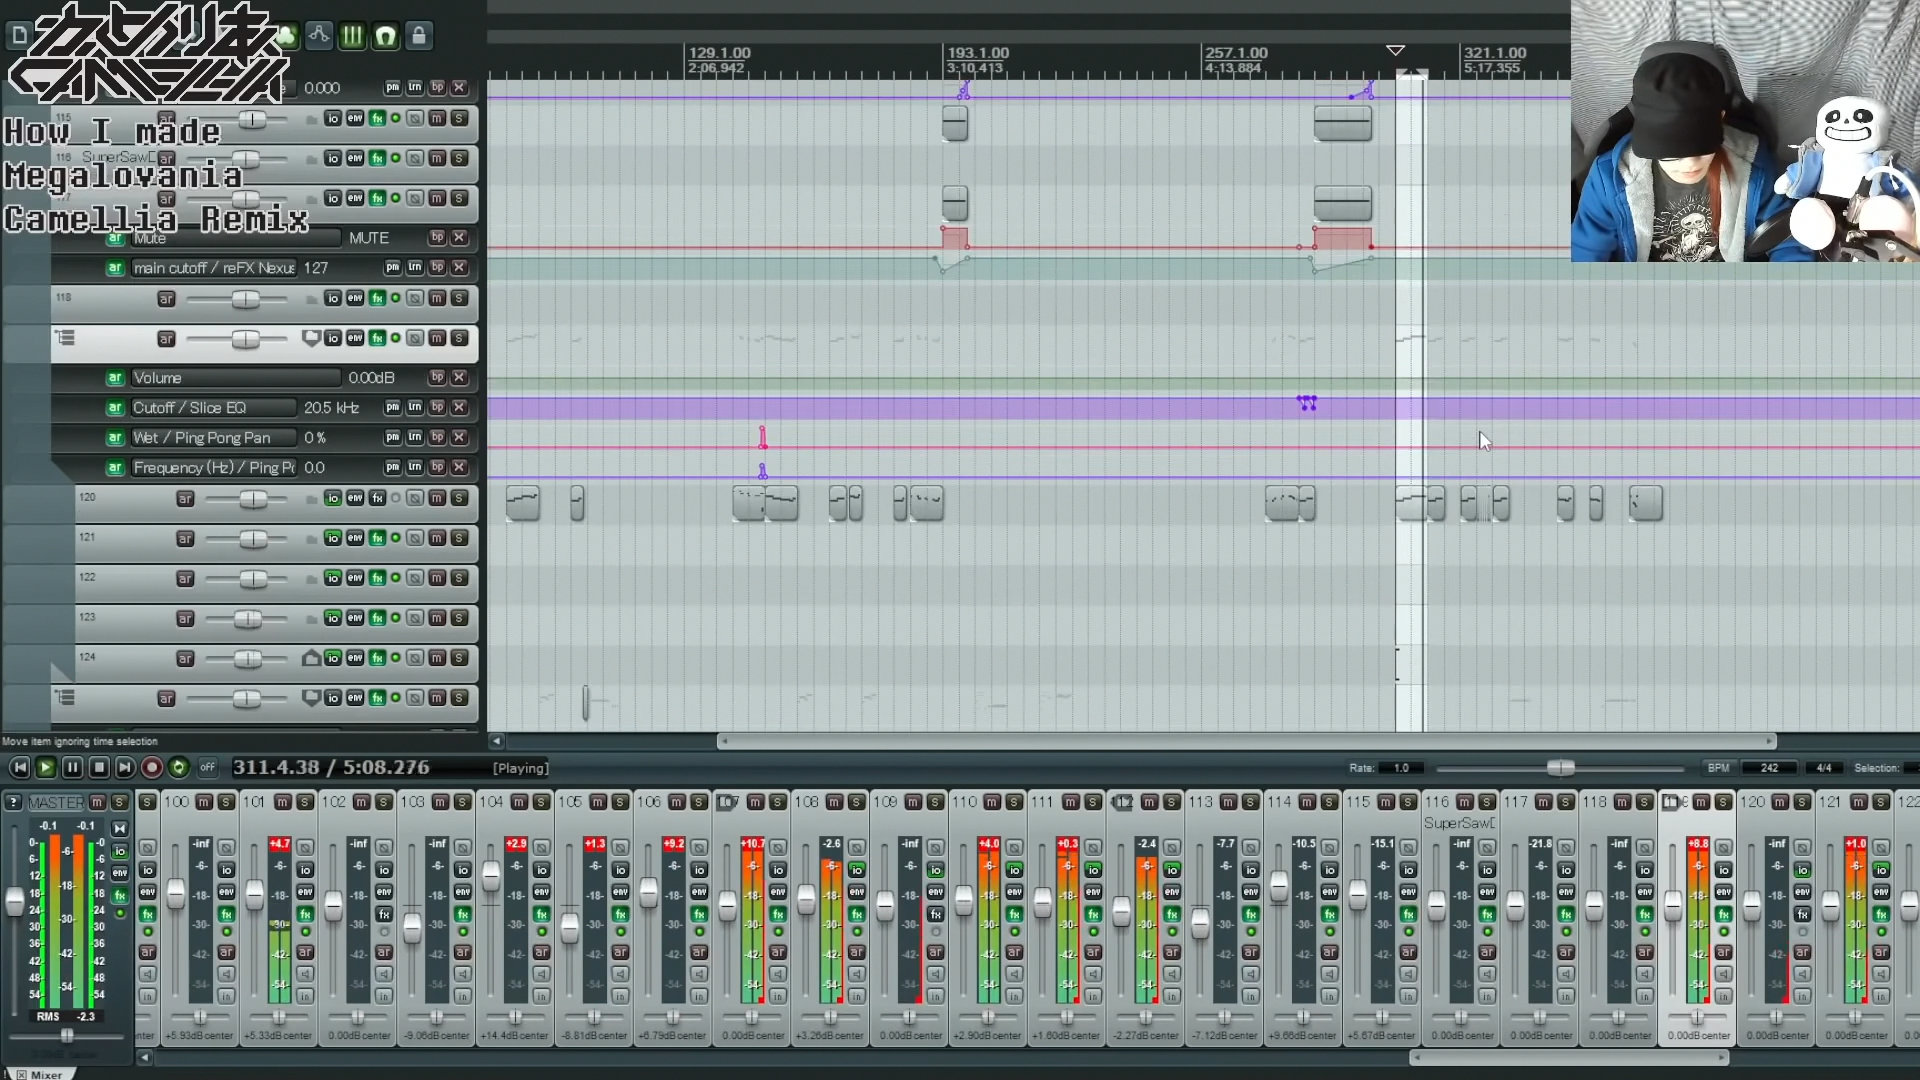Click the Rate value field 1.0

tap(1401, 768)
